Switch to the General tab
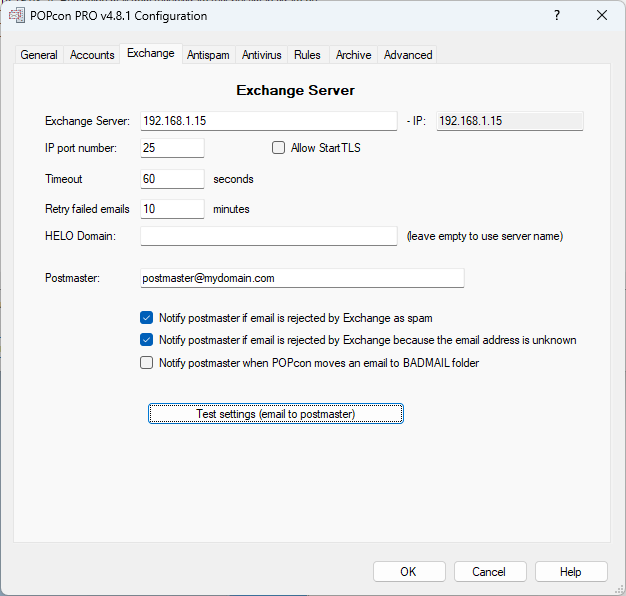626x596 pixels. (x=39, y=55)
